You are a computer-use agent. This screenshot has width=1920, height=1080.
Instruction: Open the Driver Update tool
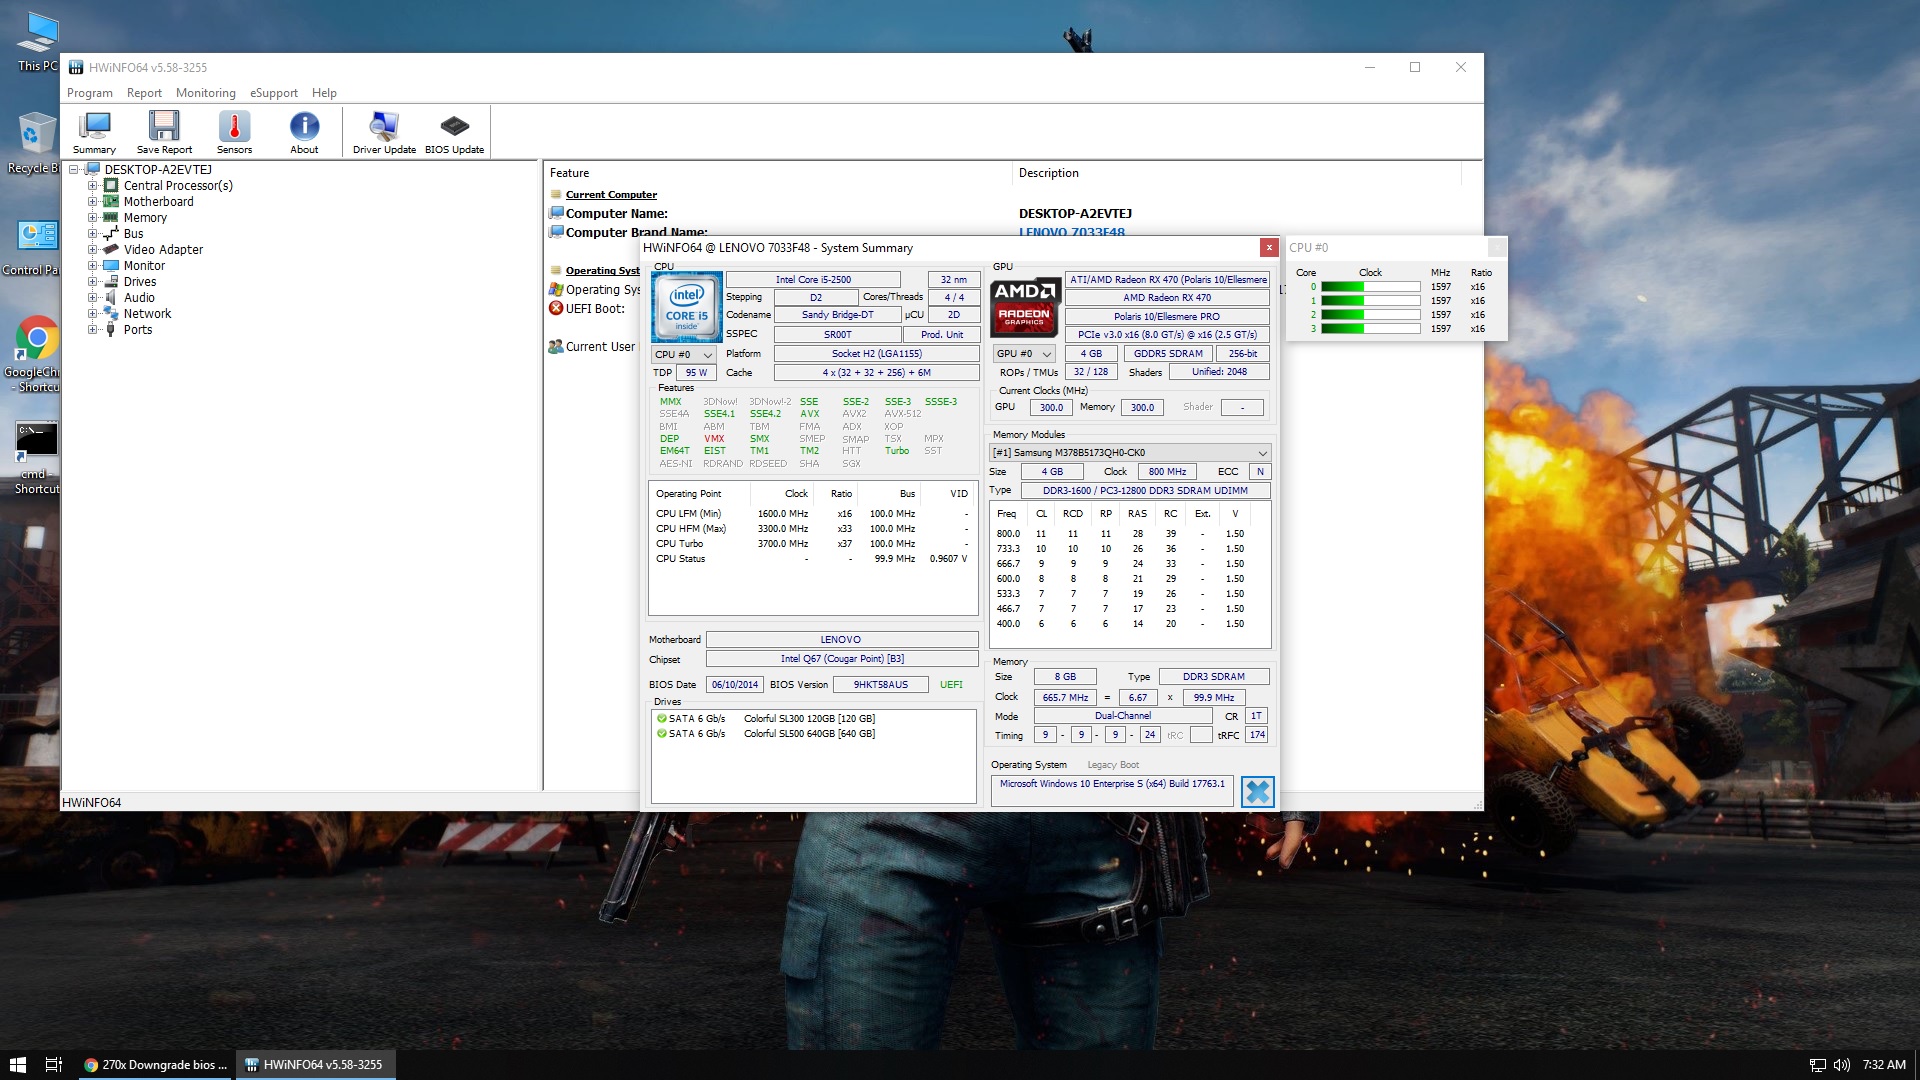[x=384, y=132]
